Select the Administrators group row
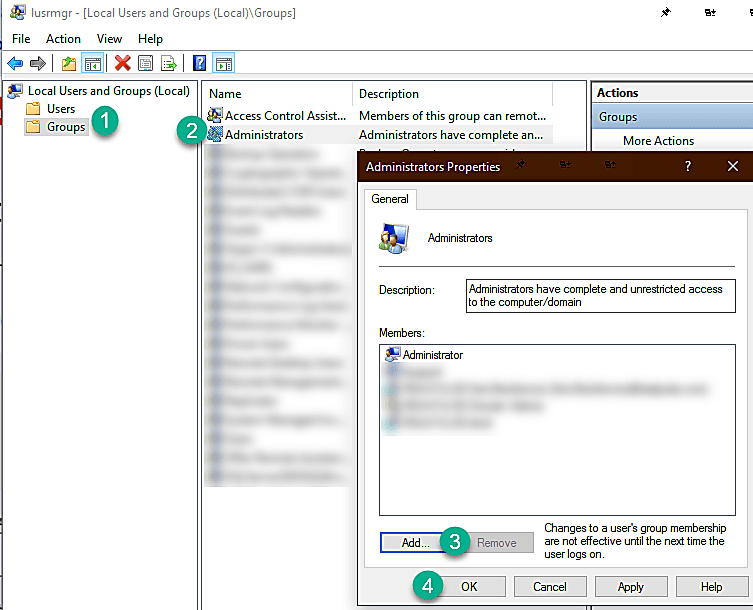The image size is (753, 610). point(378,135)
